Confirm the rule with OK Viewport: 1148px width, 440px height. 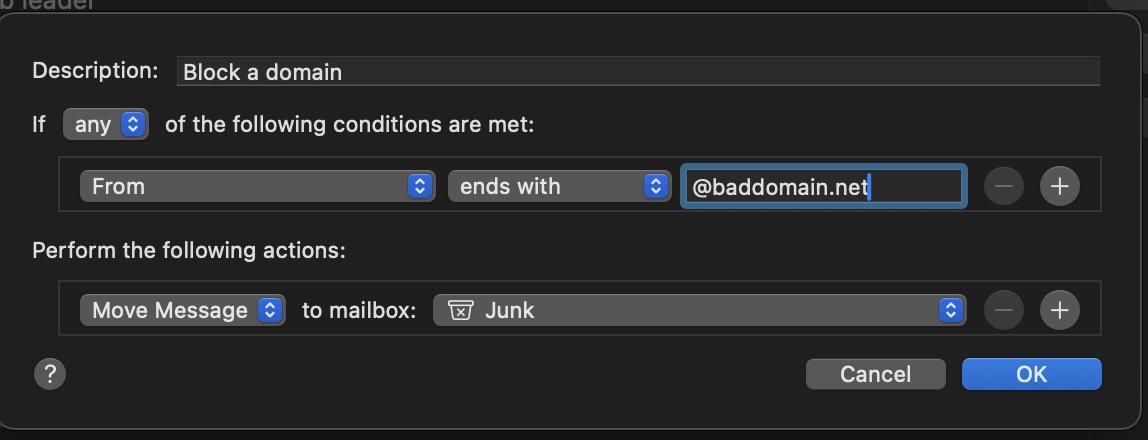point(1031,374)
